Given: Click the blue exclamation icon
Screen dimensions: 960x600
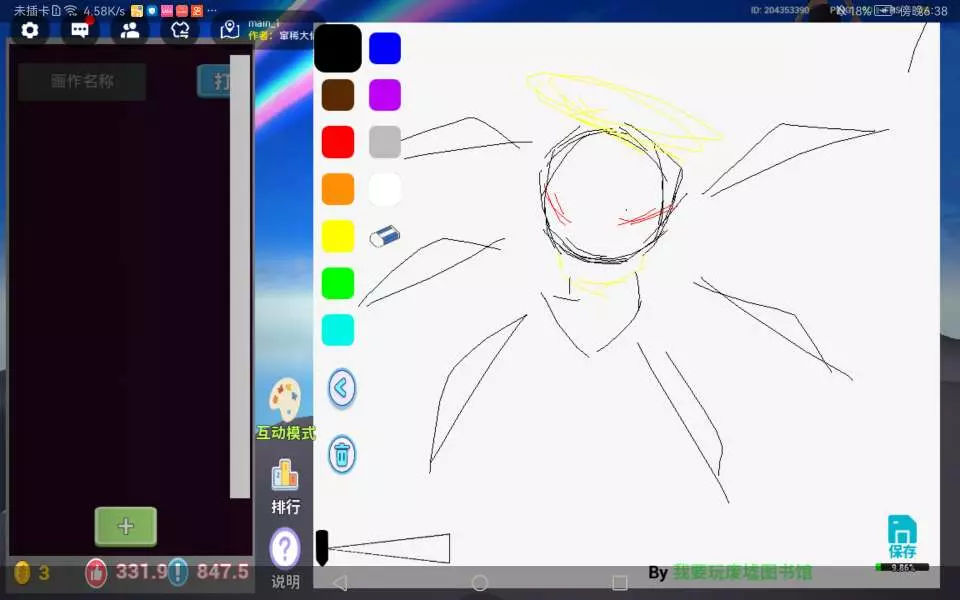Looking at the screenshot, I should (x=178, y=572).
